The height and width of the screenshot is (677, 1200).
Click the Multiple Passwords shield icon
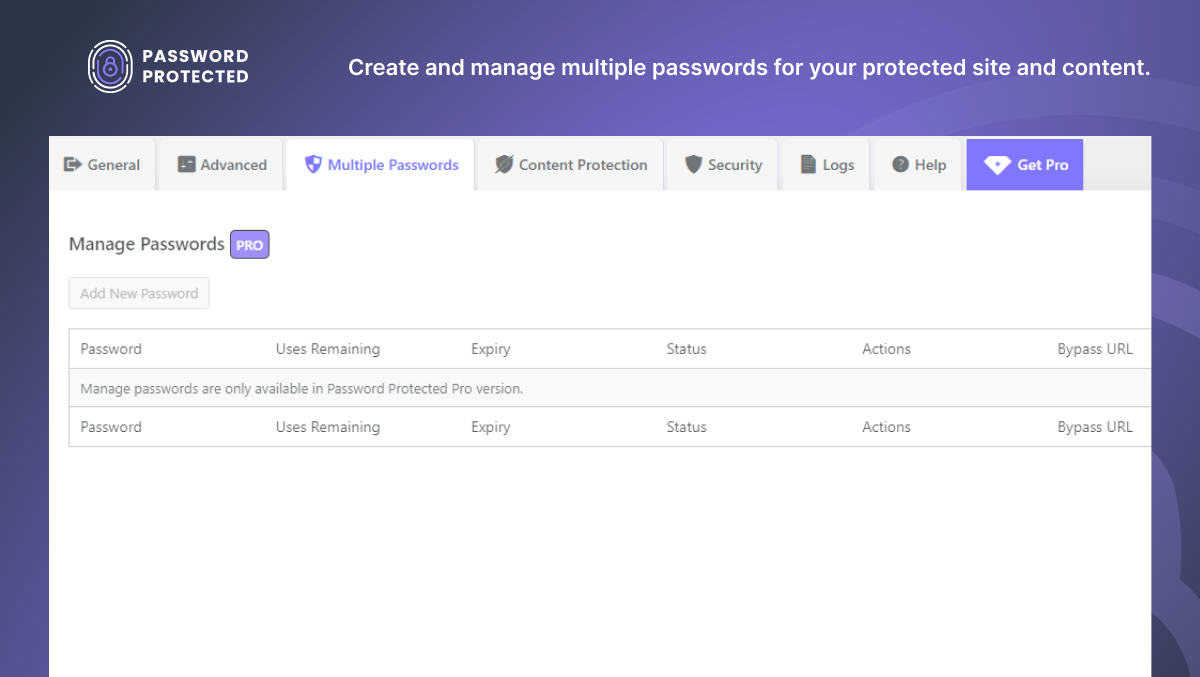pyautogui.click(x=313, y=165)
